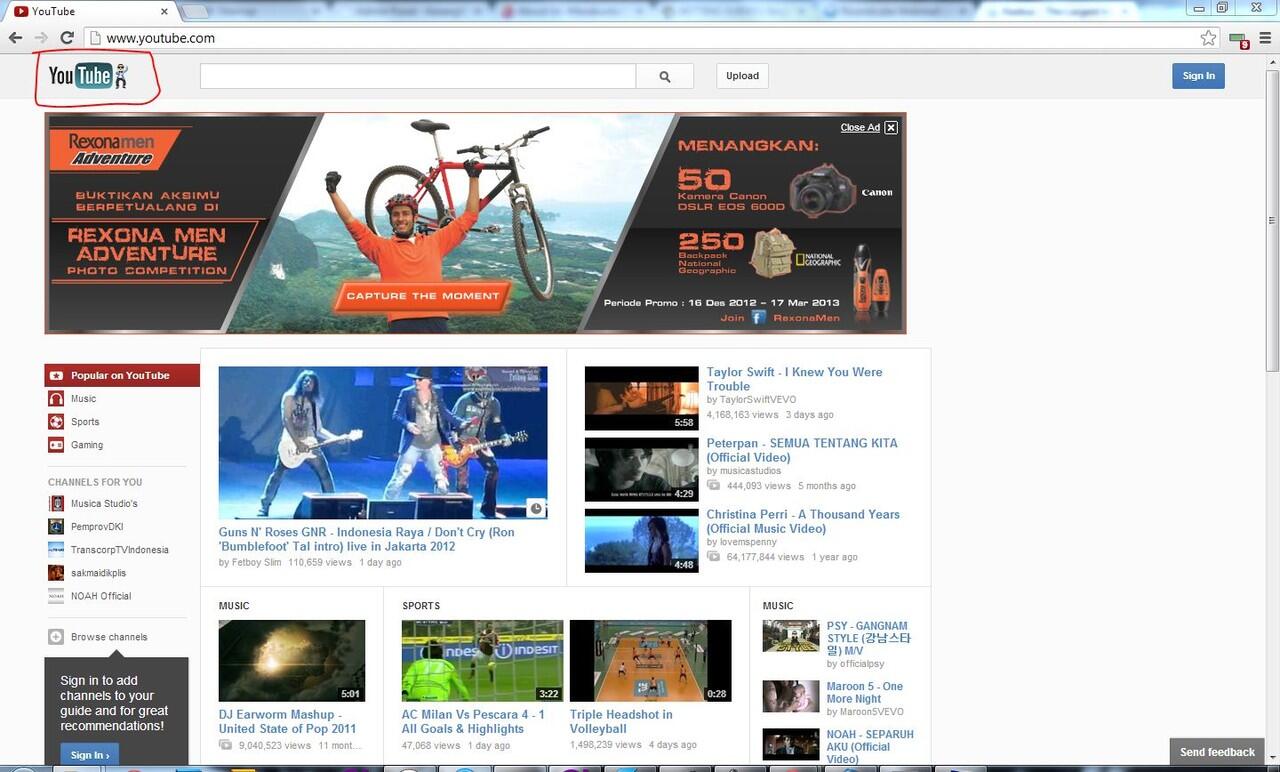Click Send feedback button

(x=1217, y=752)
